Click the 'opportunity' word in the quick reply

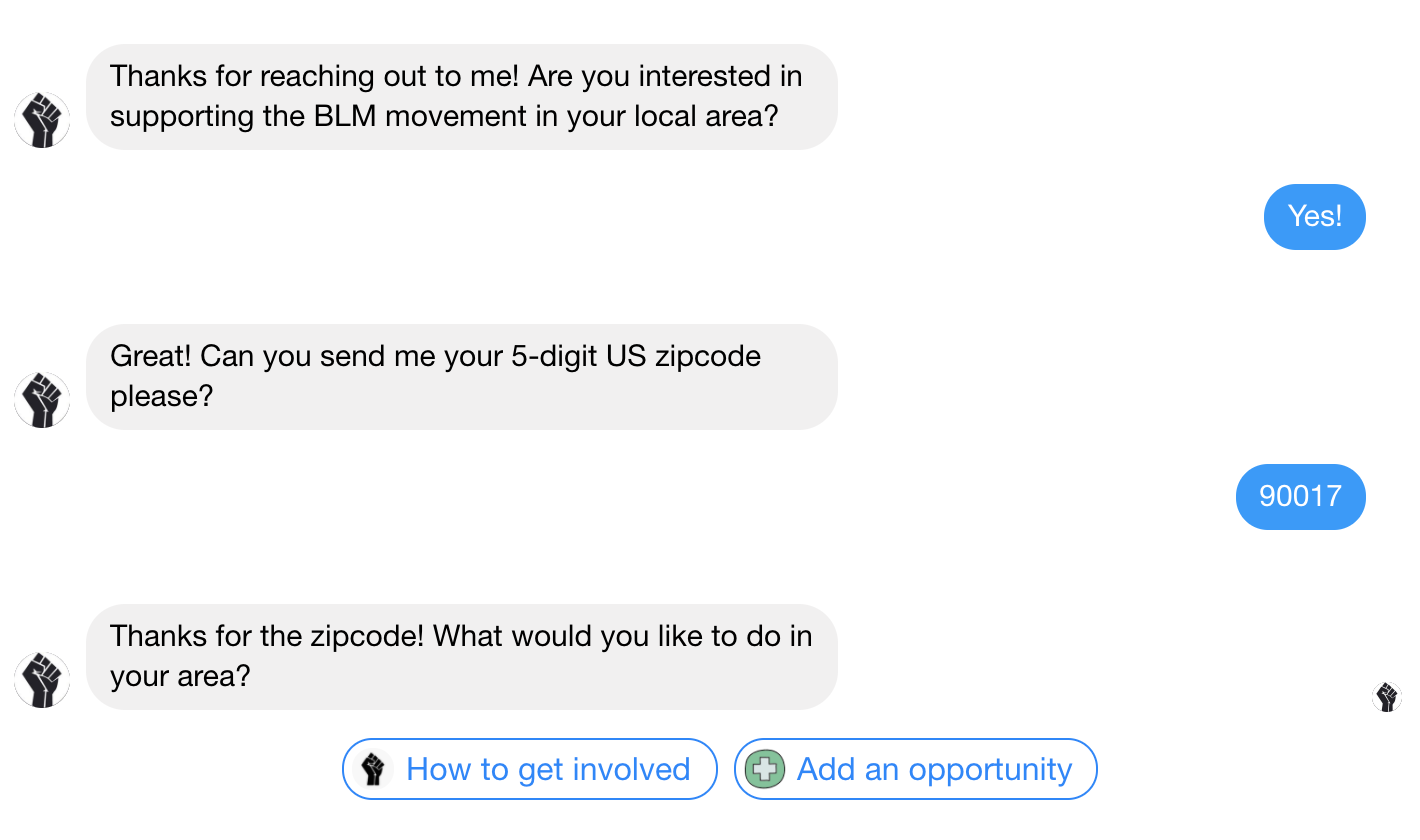[990, 769]
